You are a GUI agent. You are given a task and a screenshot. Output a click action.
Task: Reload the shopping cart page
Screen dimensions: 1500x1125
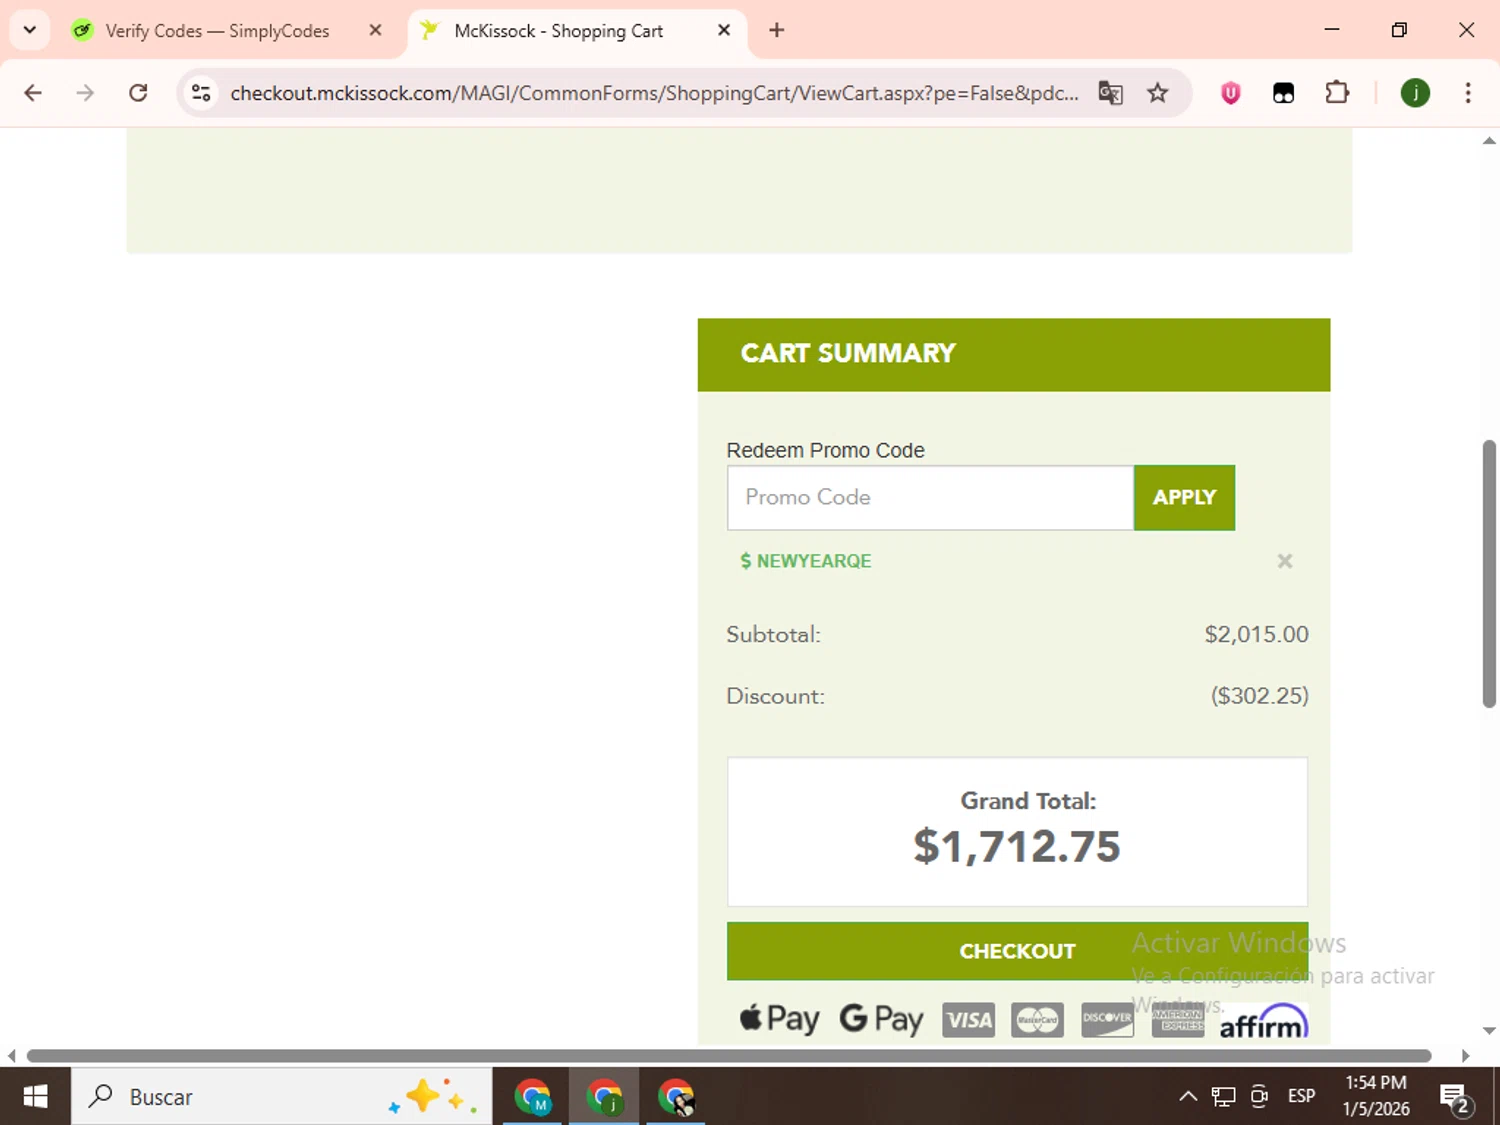(x=138, y=93)
